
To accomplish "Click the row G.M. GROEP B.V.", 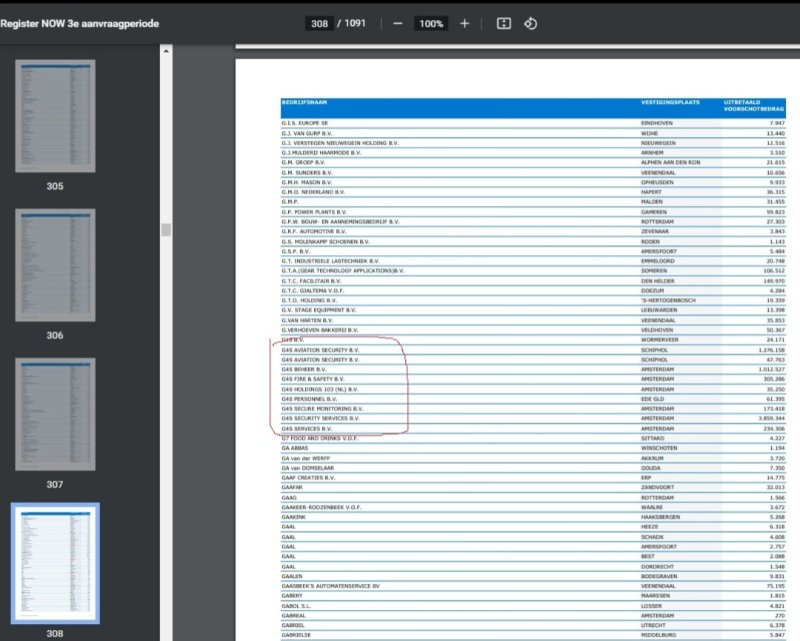I will 533,162.
